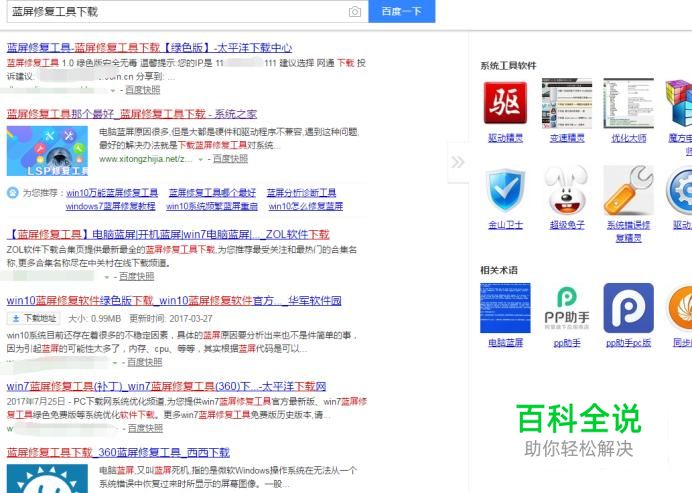Click 百度快照 under the 华军软件园 result

point(145,363)
